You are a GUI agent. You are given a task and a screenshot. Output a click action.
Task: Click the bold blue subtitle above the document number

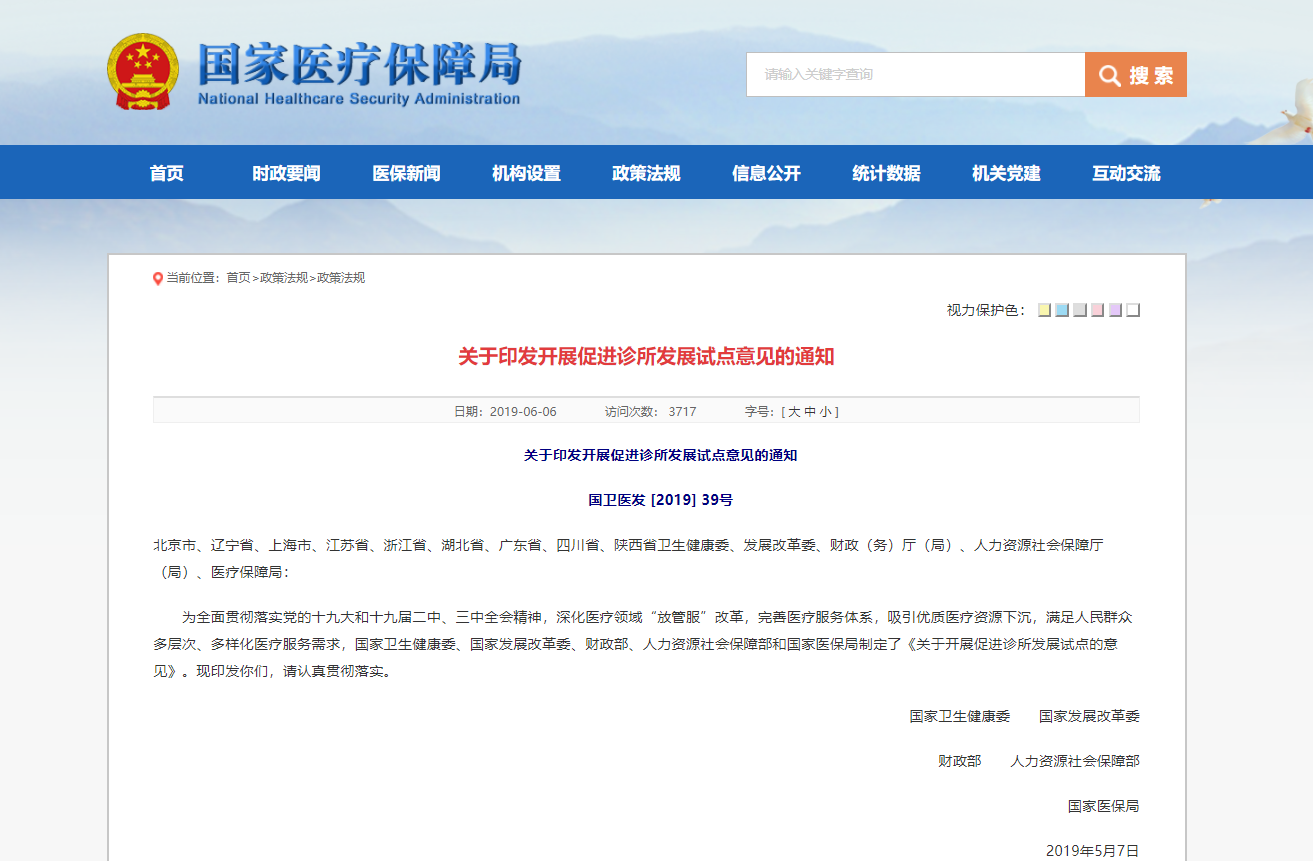pos(660,455)
